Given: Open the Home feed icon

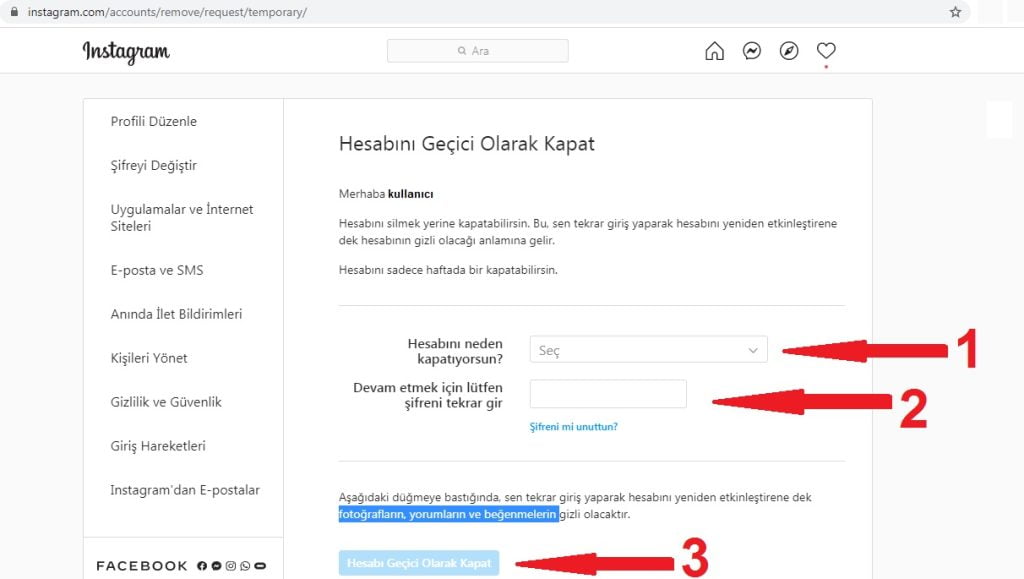Looking at the screenshot, I should [x=714, y=50].
